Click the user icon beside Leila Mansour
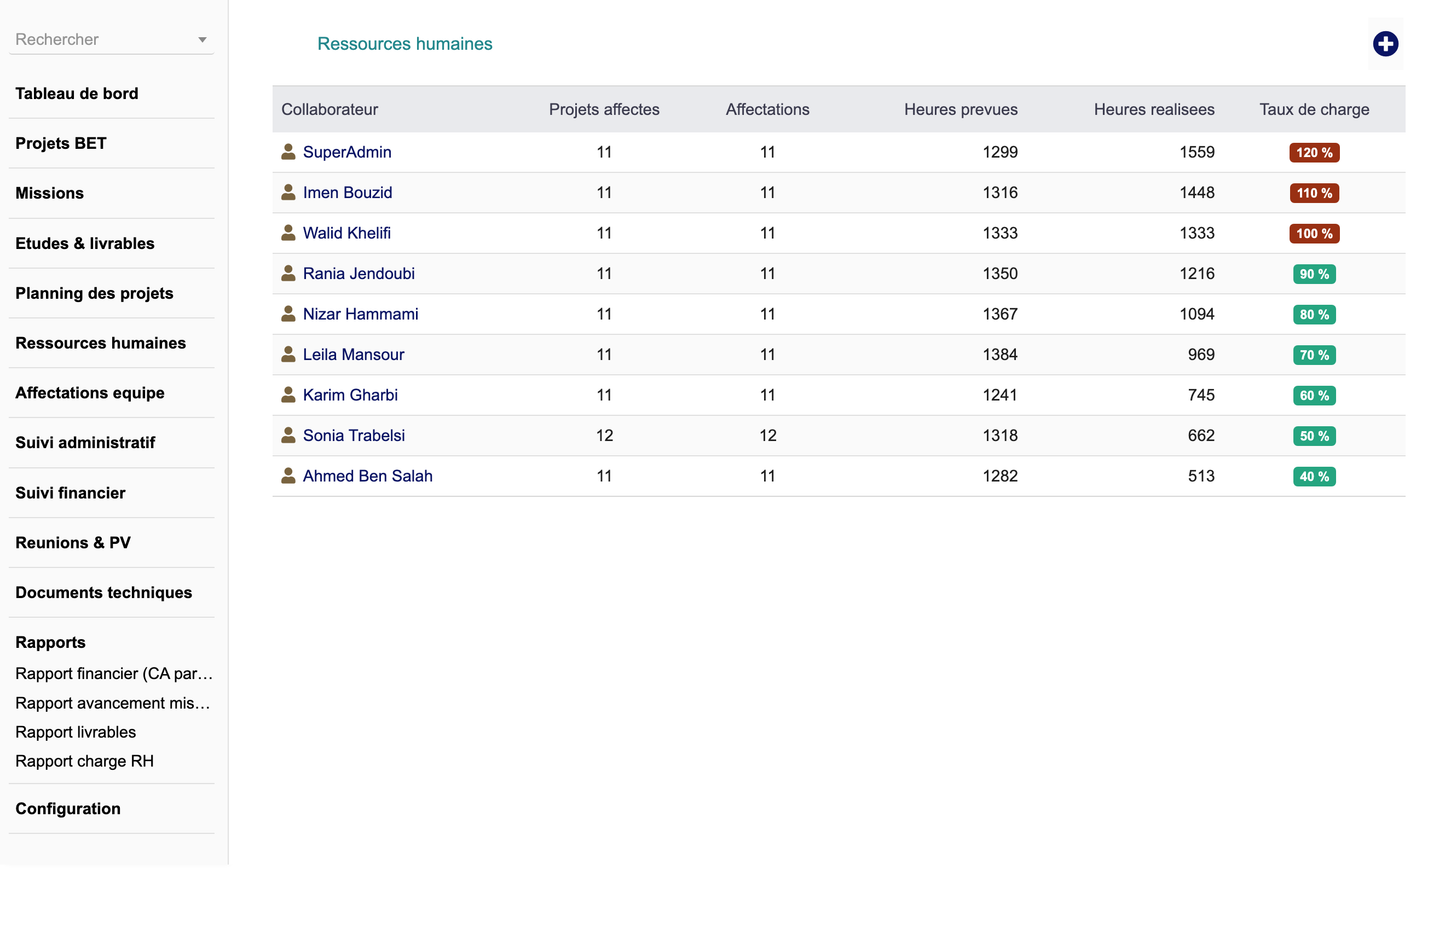 [288, 354]
